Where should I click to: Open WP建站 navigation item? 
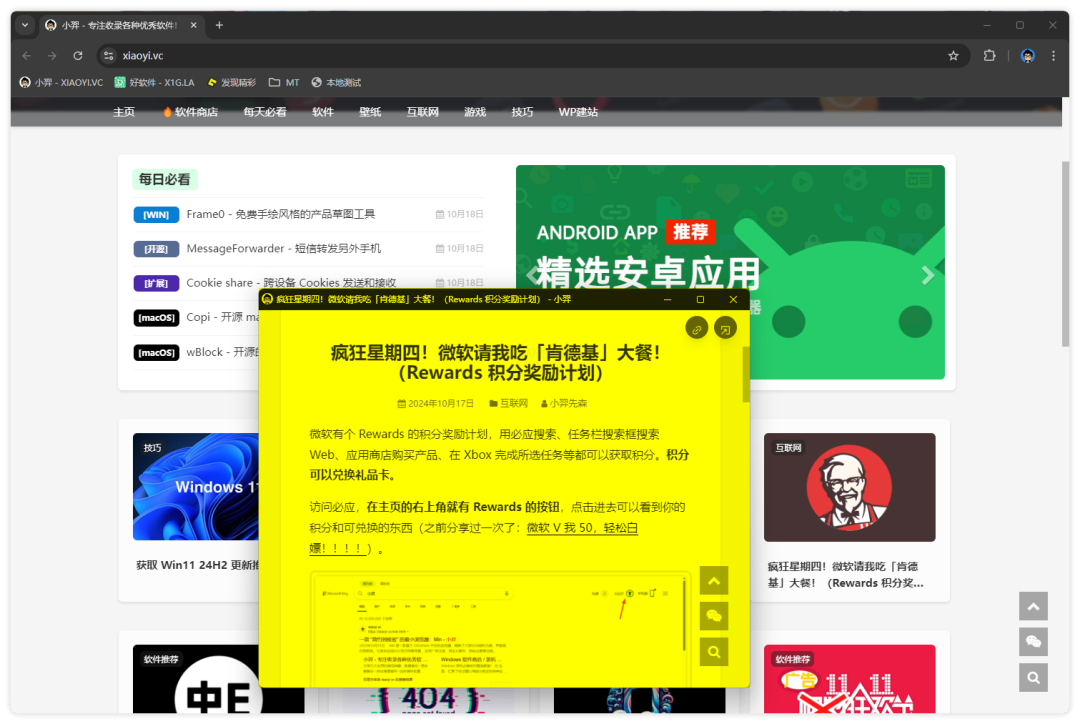(x=579, y=112)
